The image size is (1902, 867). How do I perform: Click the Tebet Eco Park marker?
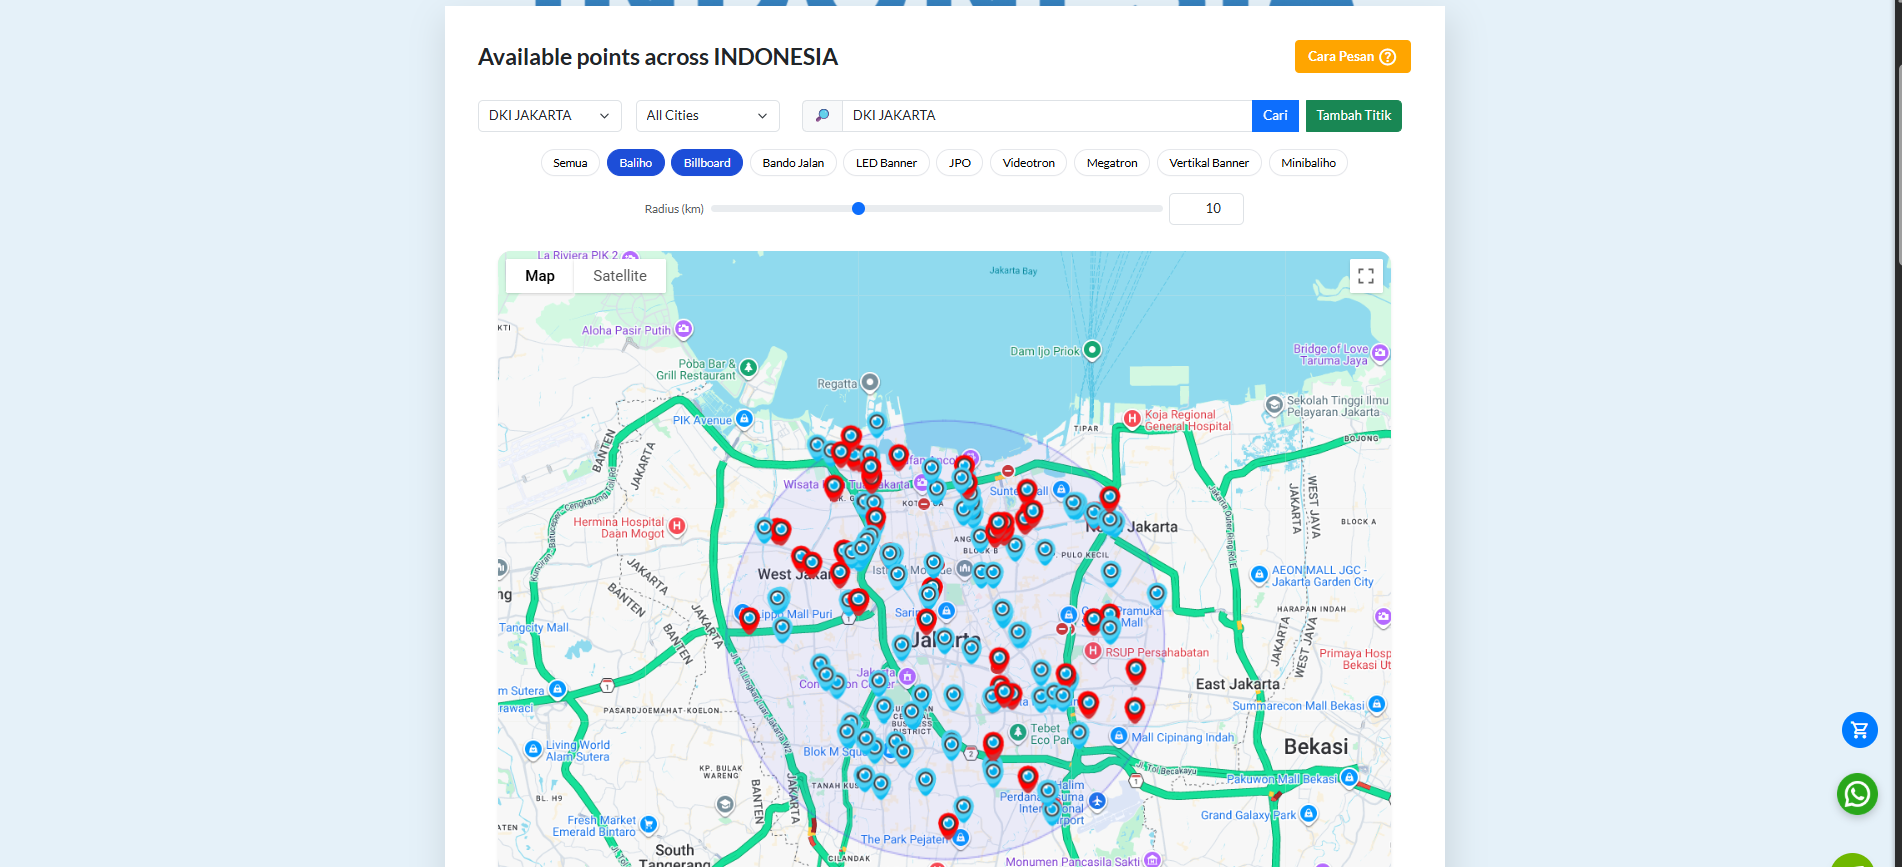pyautogui.click(x=1018, y=732)
